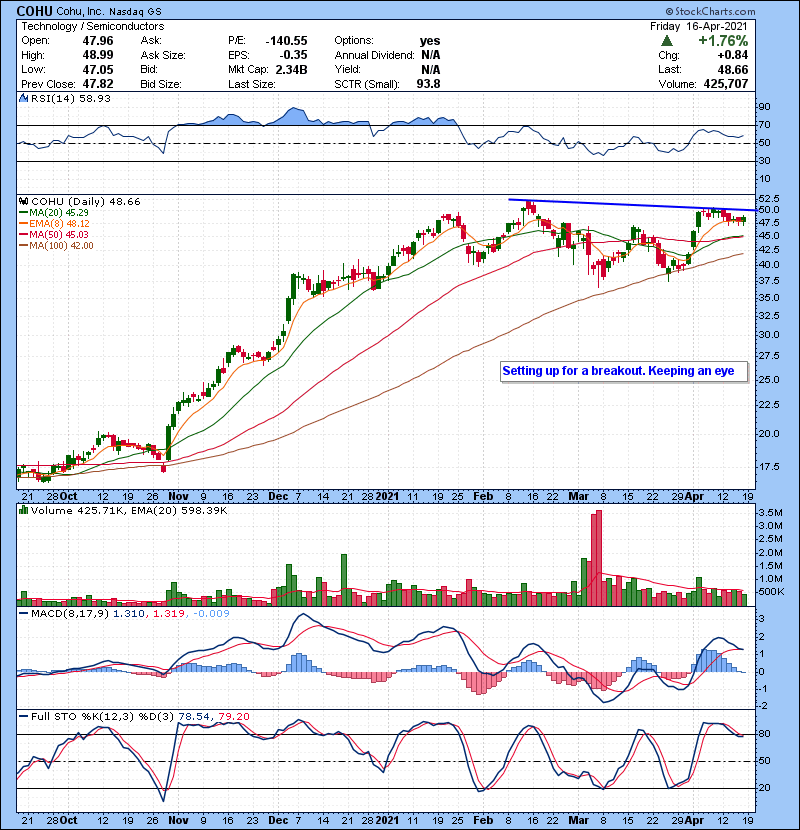Select the MA(100) 42.00 legend entry
800x830 pixels.
pyautogui.click(x=57, y=246)
